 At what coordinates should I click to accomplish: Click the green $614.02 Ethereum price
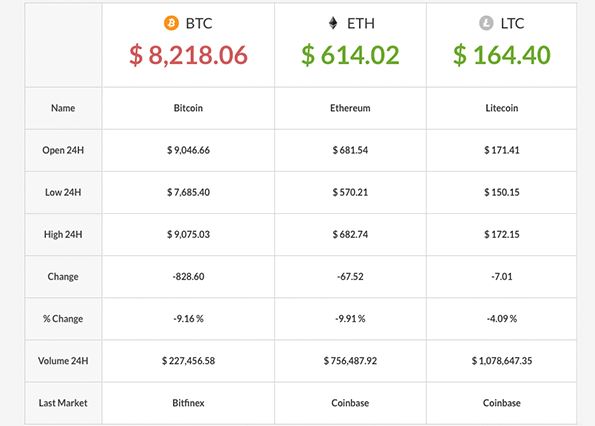coord(350,55)
